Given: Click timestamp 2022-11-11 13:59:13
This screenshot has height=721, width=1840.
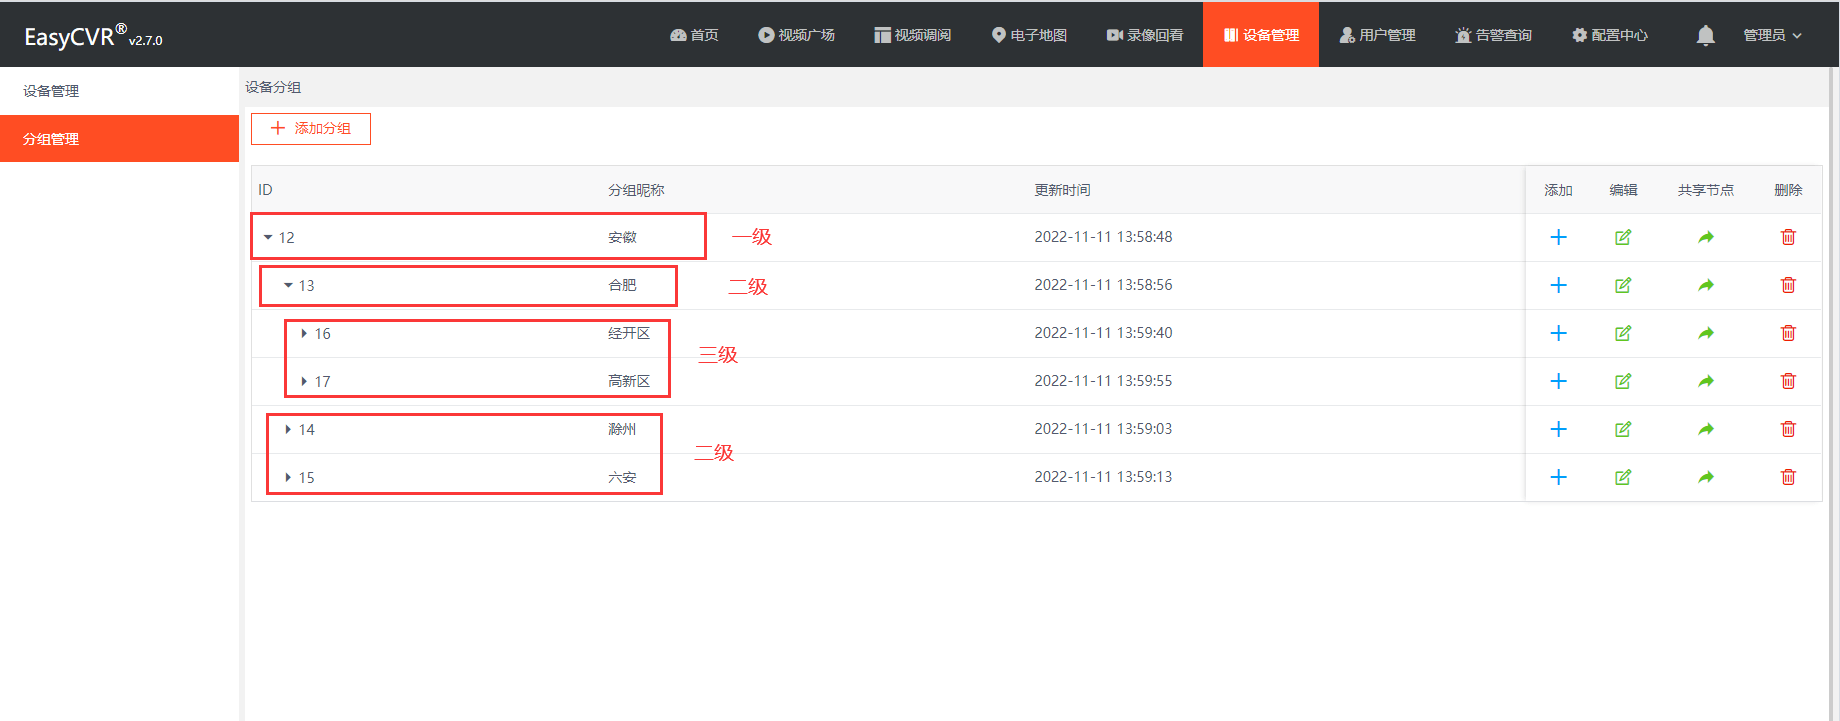Looking at the screenshot, I should click(1103, 477).
